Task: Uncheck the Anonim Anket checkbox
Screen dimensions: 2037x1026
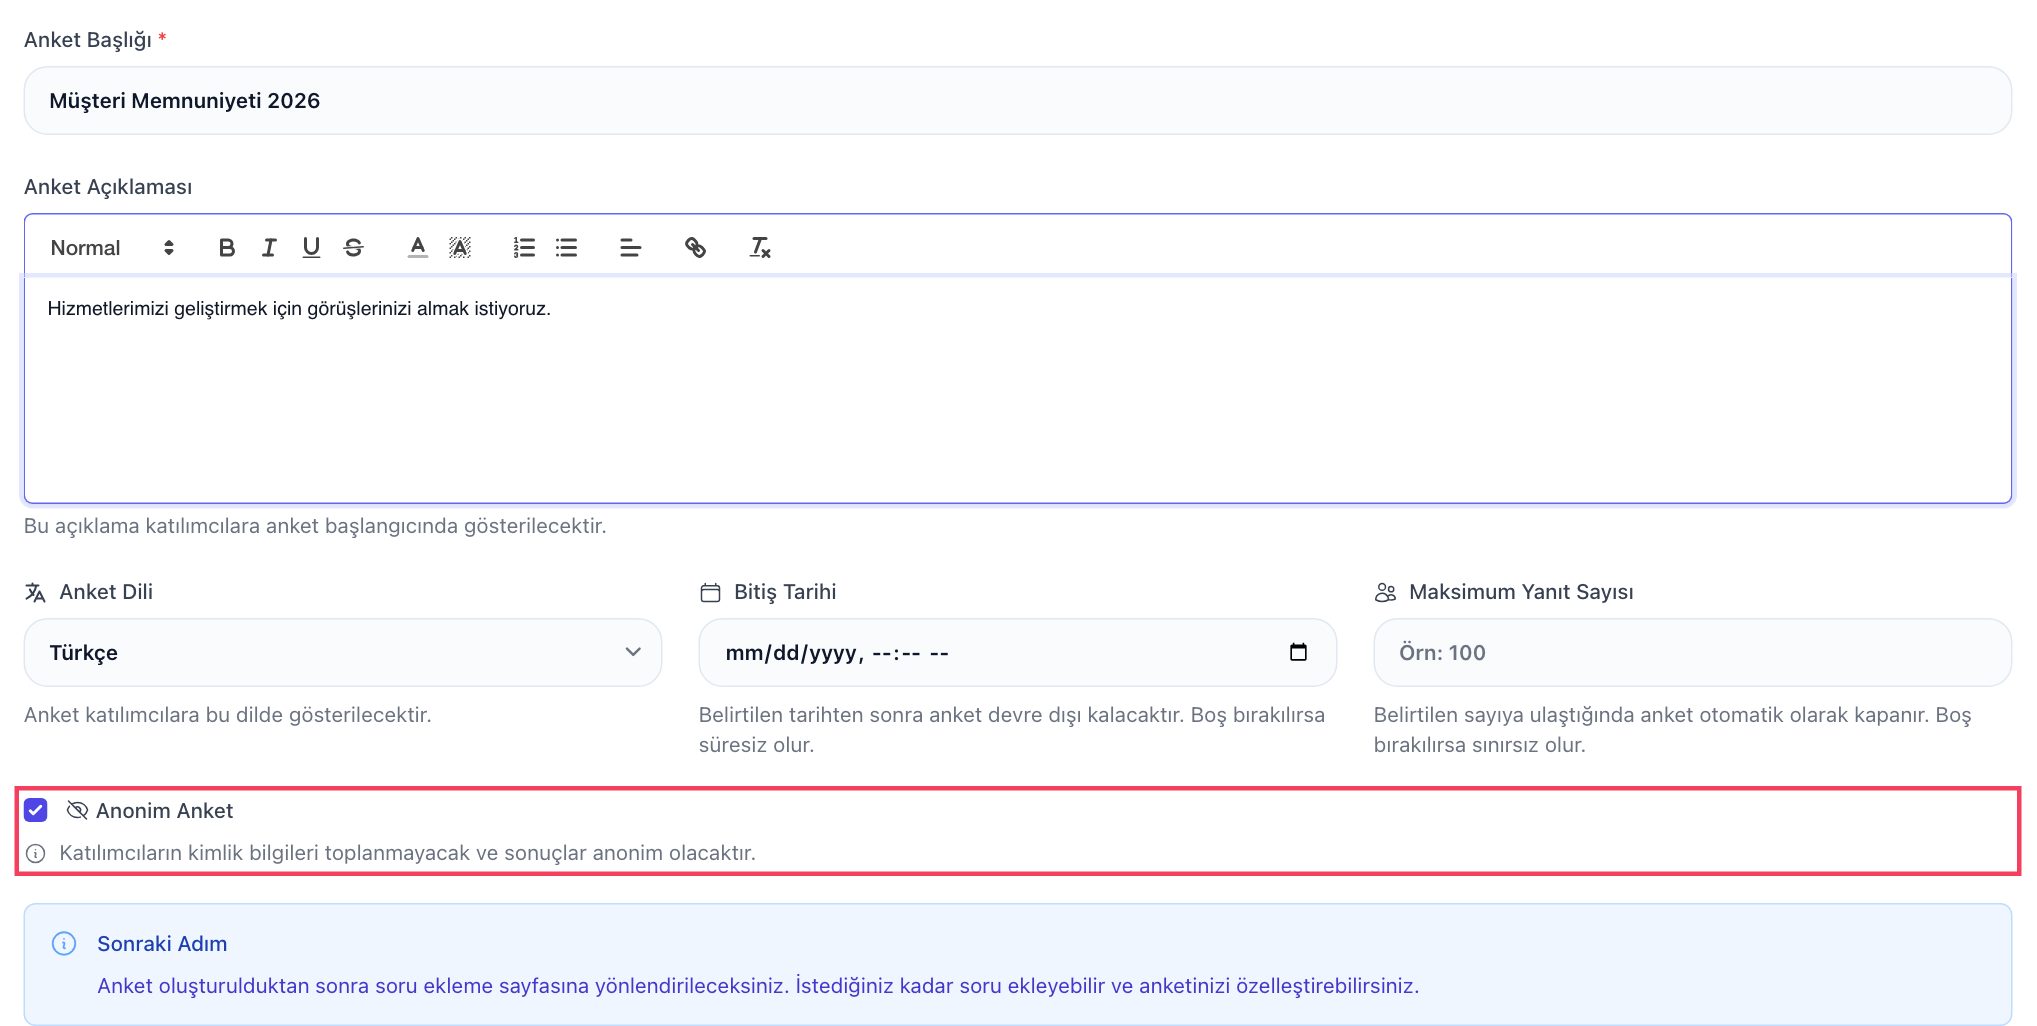Action: (x=36, y=810)
